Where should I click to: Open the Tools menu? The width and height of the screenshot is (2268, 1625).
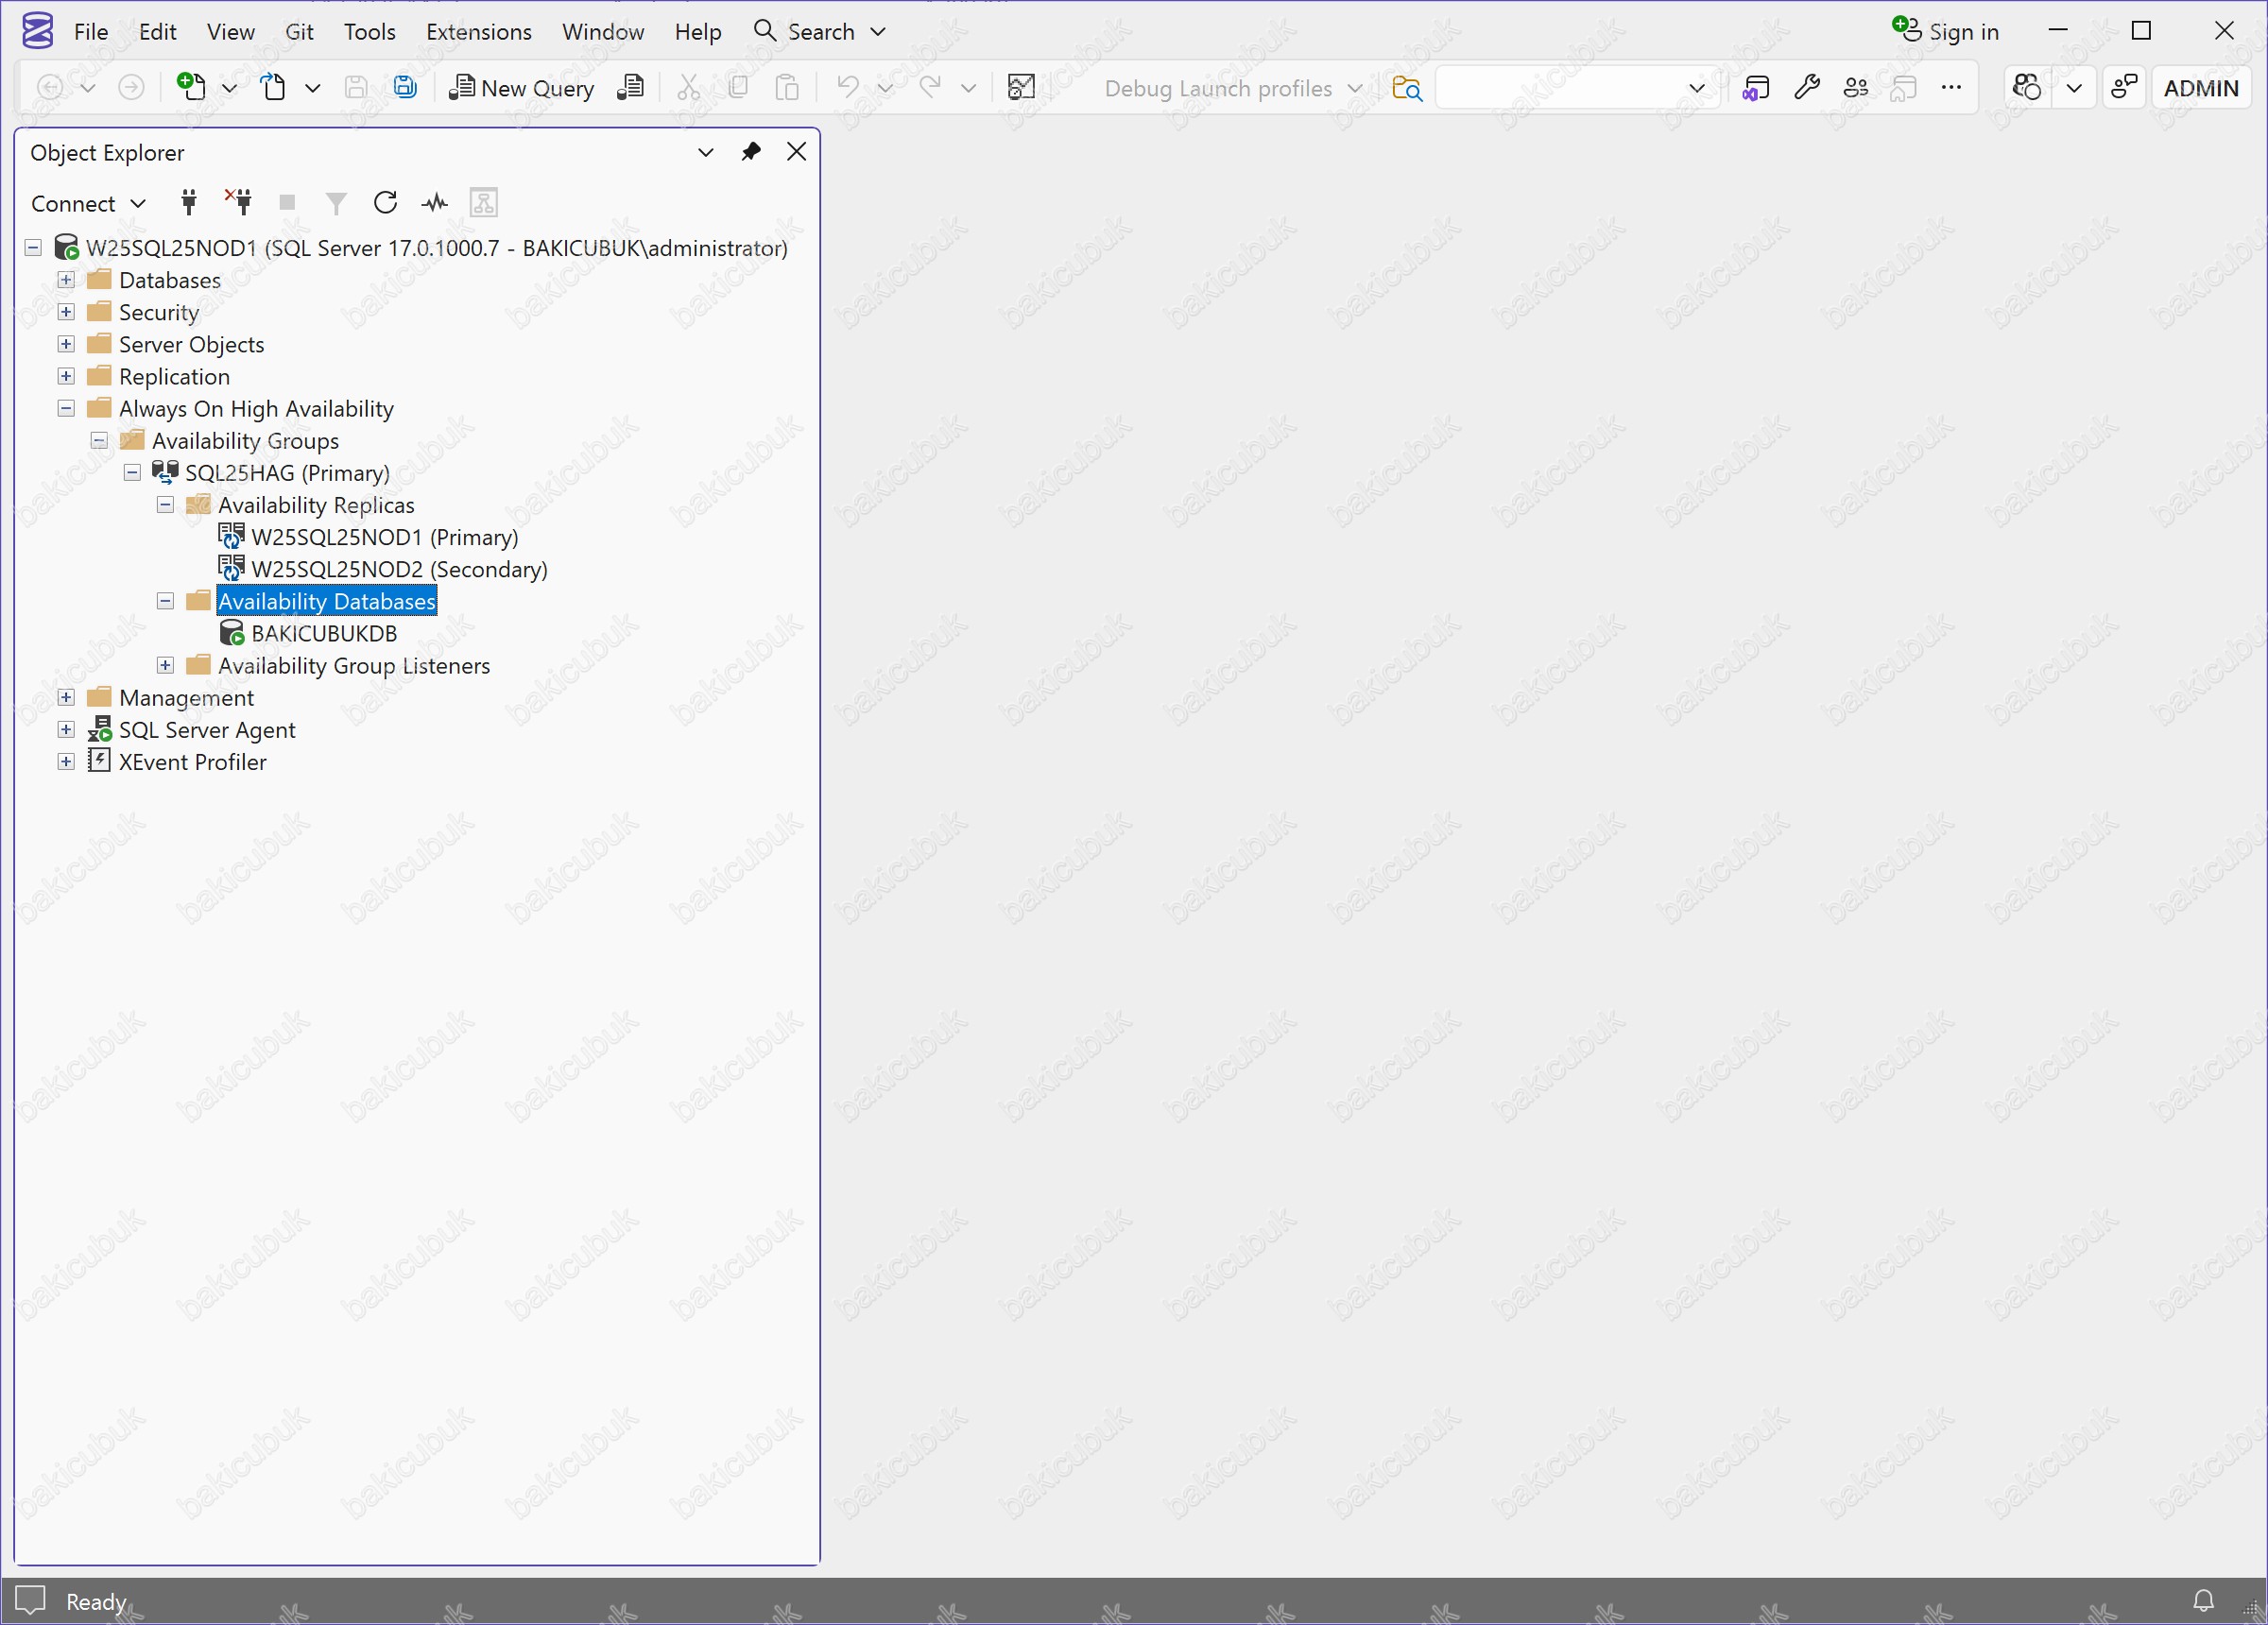[x=369, y=32]
